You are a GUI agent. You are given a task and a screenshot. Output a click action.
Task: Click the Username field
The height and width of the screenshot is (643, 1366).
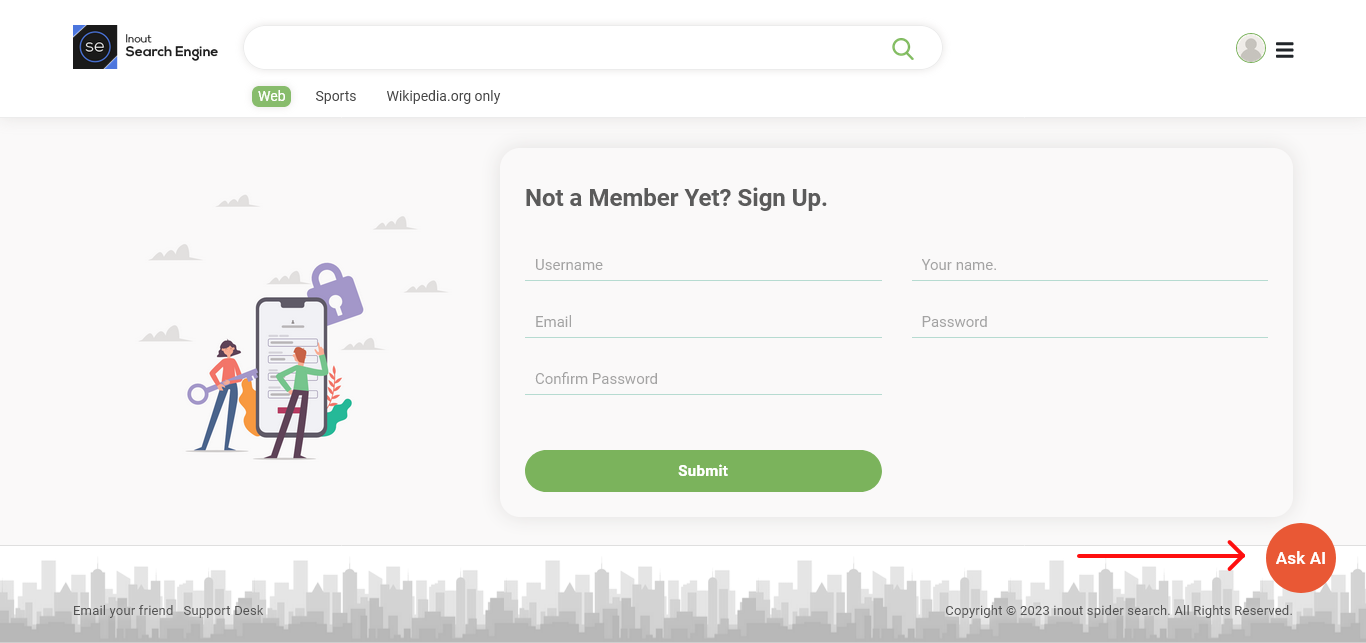pyautogui.click(x=703, y=265)
